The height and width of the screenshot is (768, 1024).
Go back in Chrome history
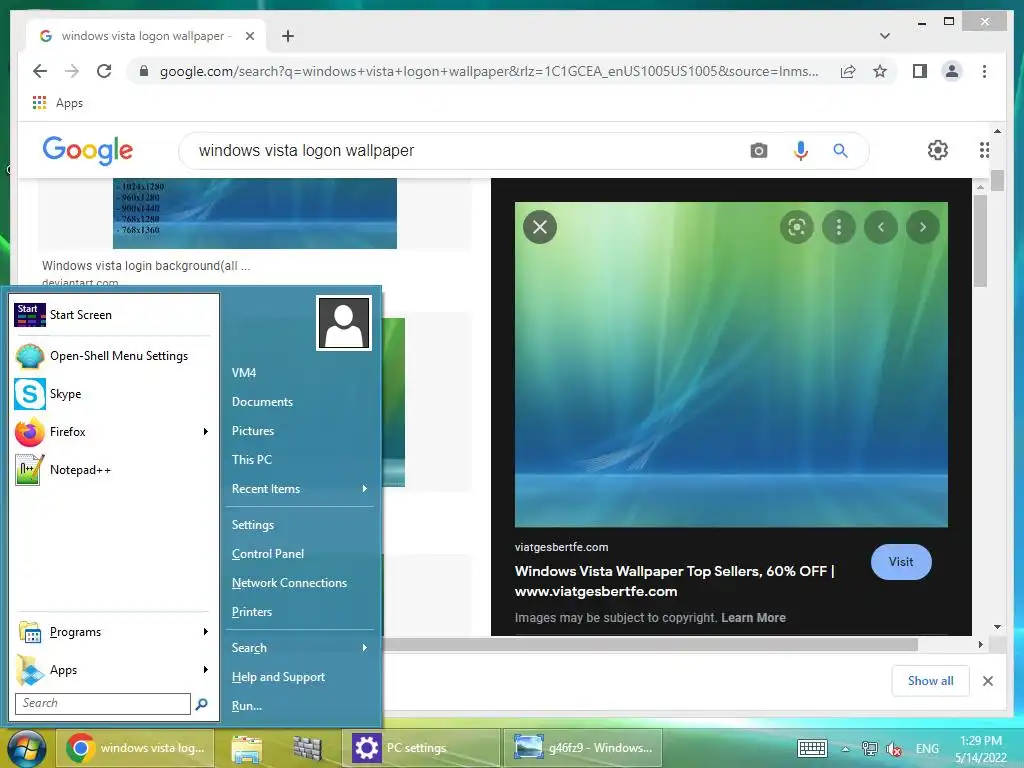40,71
